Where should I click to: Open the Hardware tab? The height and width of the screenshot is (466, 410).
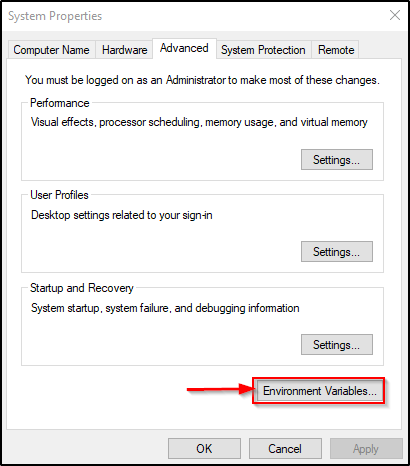click(x=124, y=50)
